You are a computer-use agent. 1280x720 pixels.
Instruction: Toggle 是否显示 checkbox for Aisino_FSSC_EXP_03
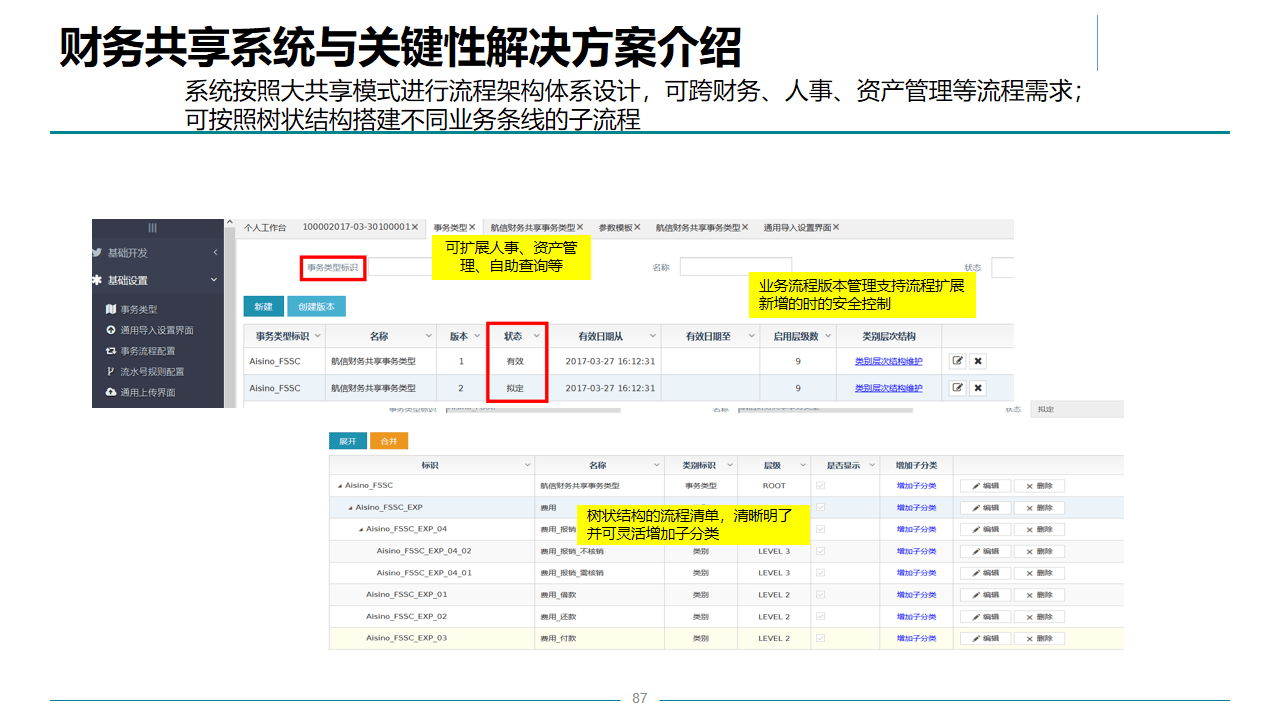[x=822, y=638]
